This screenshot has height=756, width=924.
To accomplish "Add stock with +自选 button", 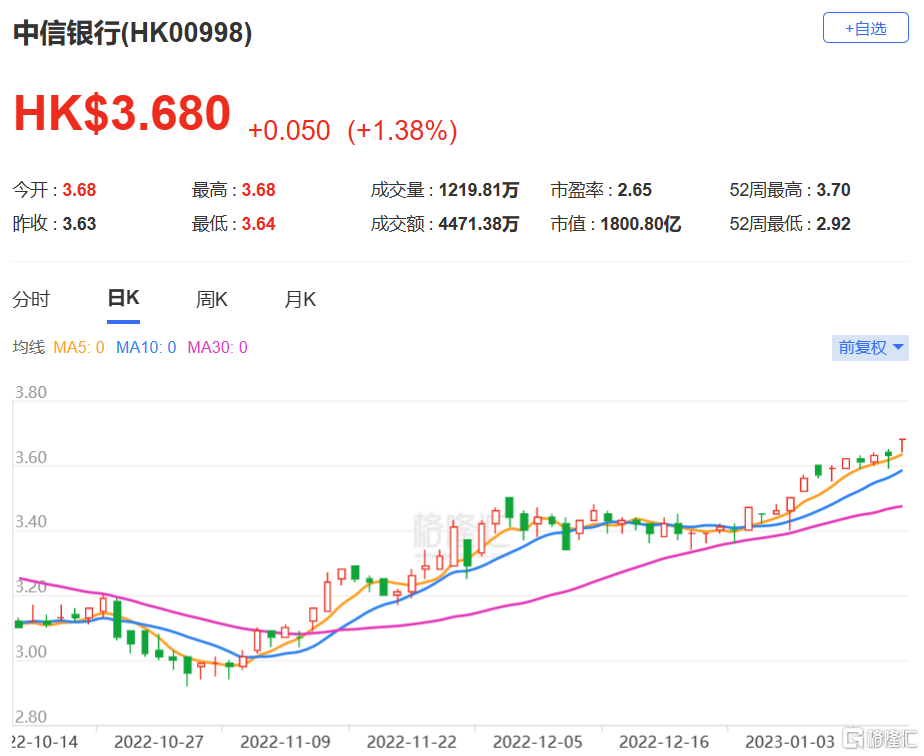I will [x=865, y=28].
